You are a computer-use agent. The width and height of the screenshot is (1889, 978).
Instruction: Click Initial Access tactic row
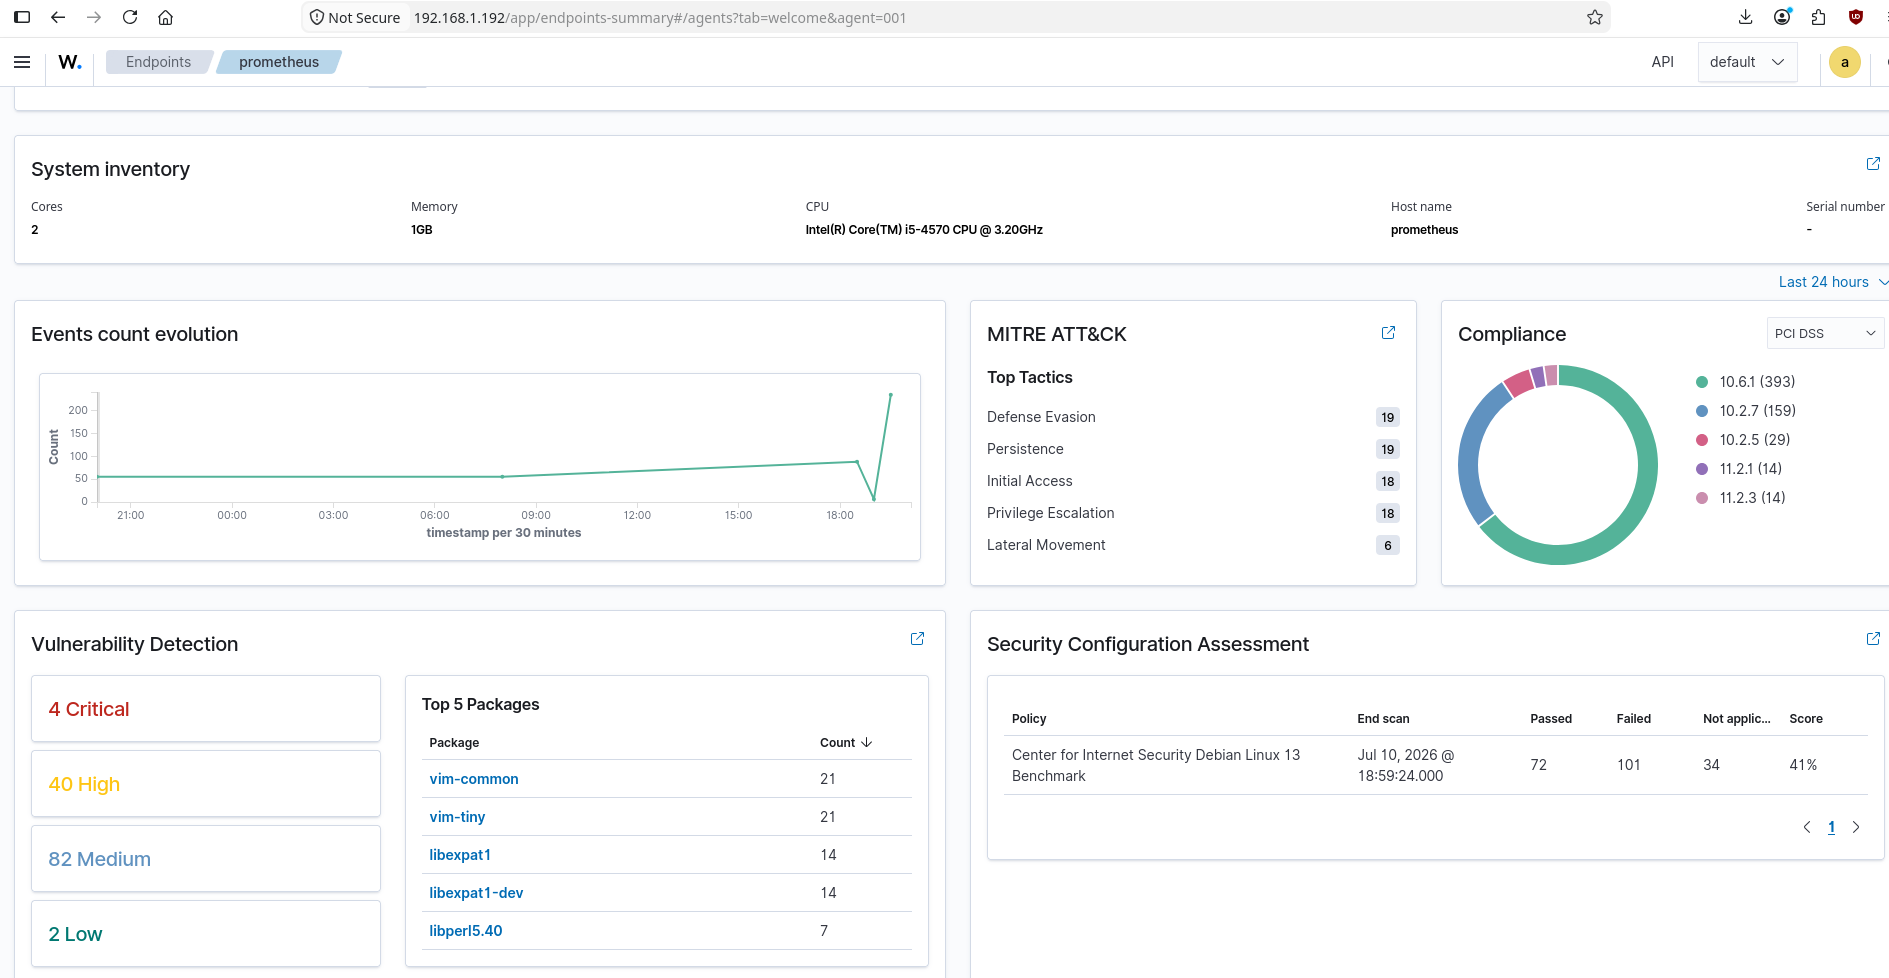click(x=1193, y=481)
